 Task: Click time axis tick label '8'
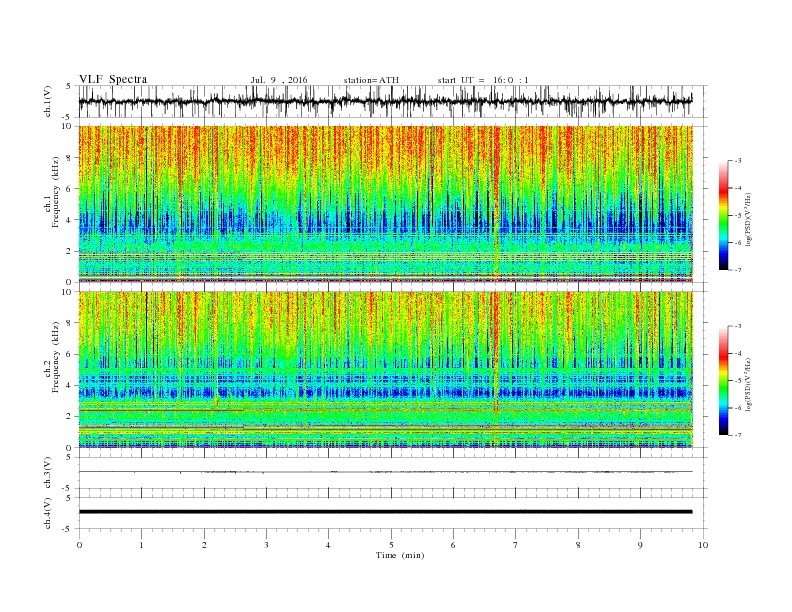click(x=578, y=545)
